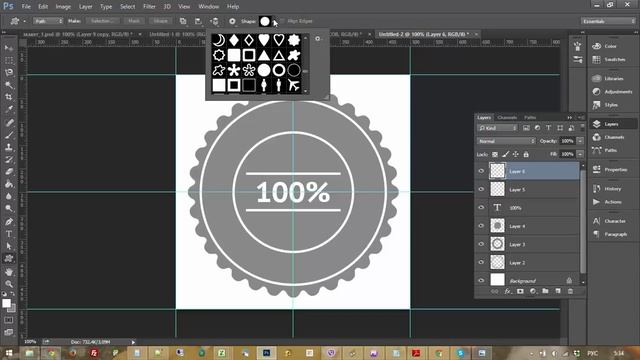Image resolution: width=640 pixels, height=360 pixels.
Task: Select the Eyedropper tool
Action: click(x=9, y=109)
